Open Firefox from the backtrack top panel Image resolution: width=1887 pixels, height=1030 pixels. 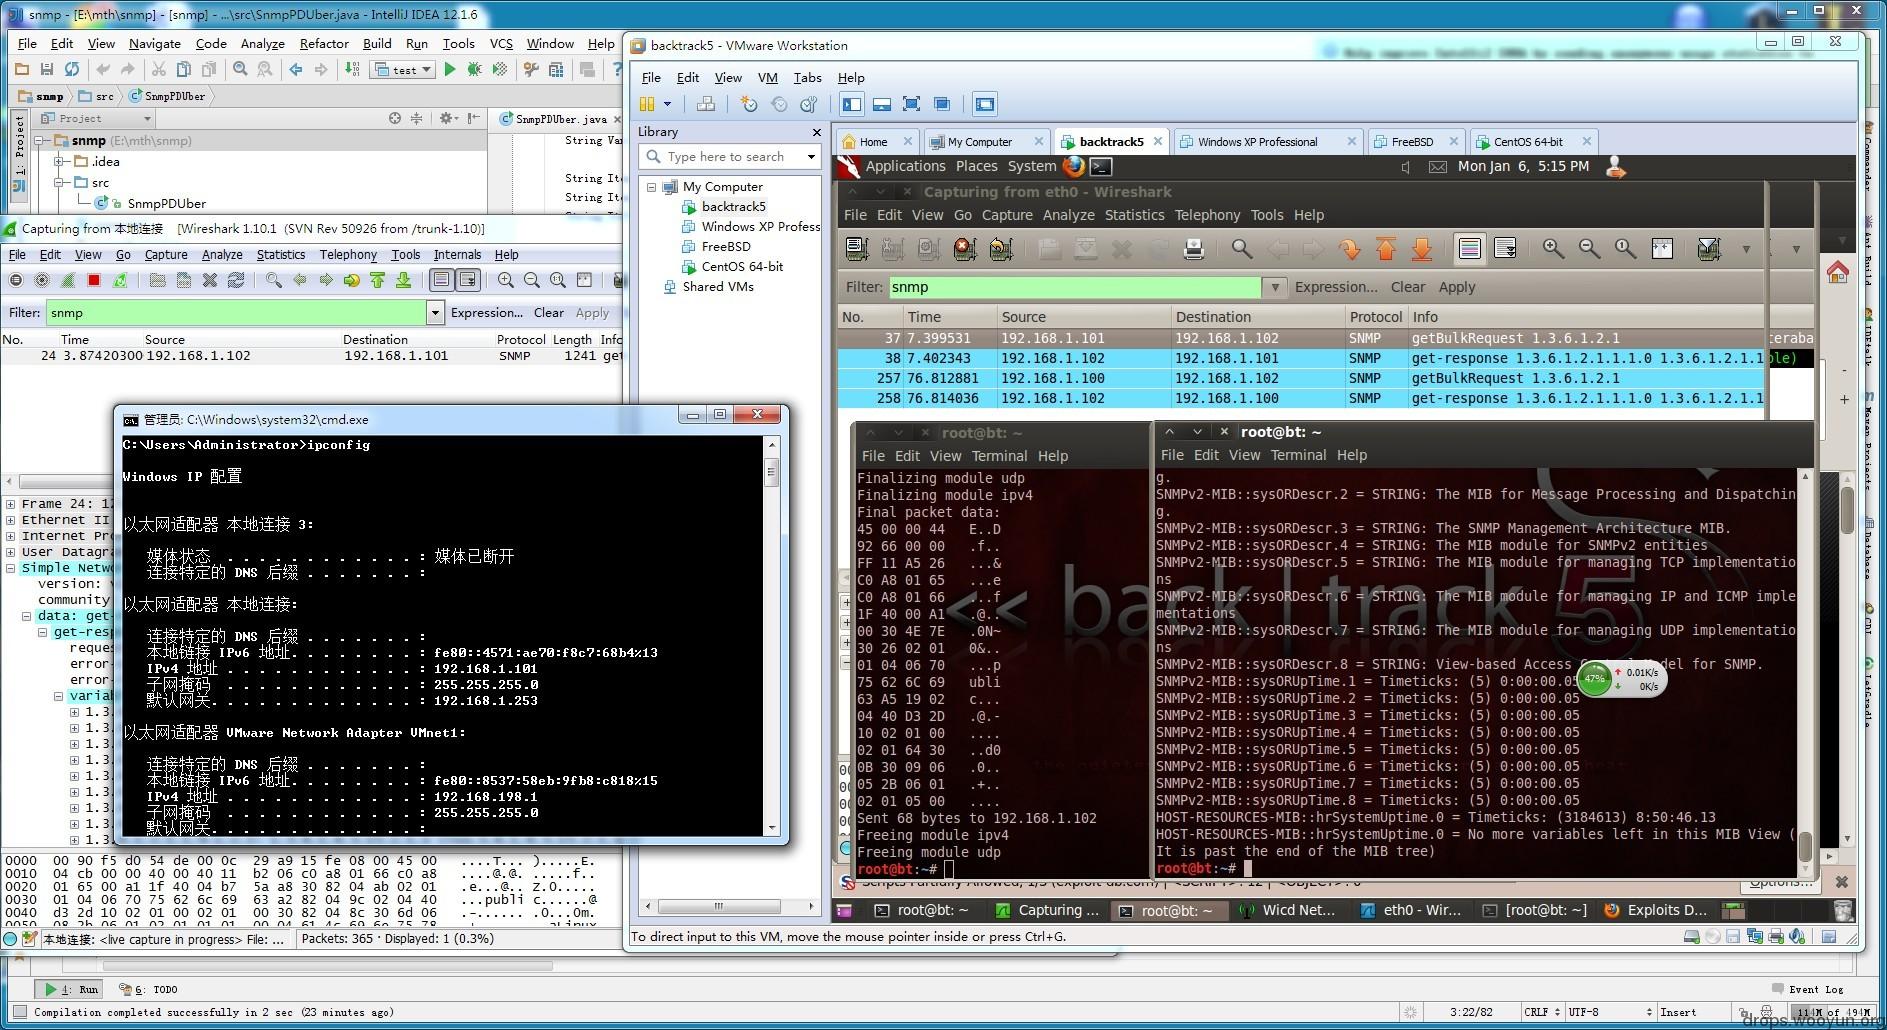pos(1074,166)
